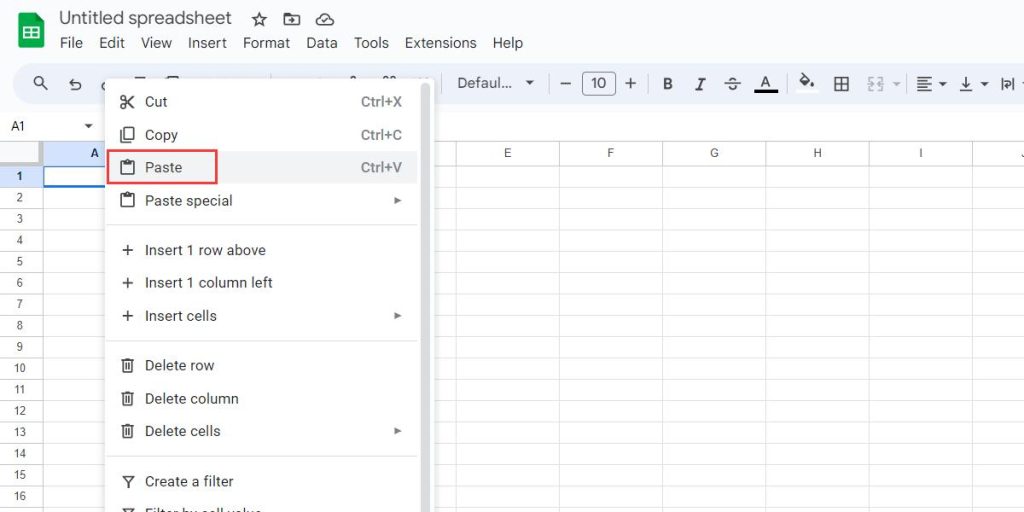
Task: Open the Google Sheets home icon
Action: coord(31,30)
